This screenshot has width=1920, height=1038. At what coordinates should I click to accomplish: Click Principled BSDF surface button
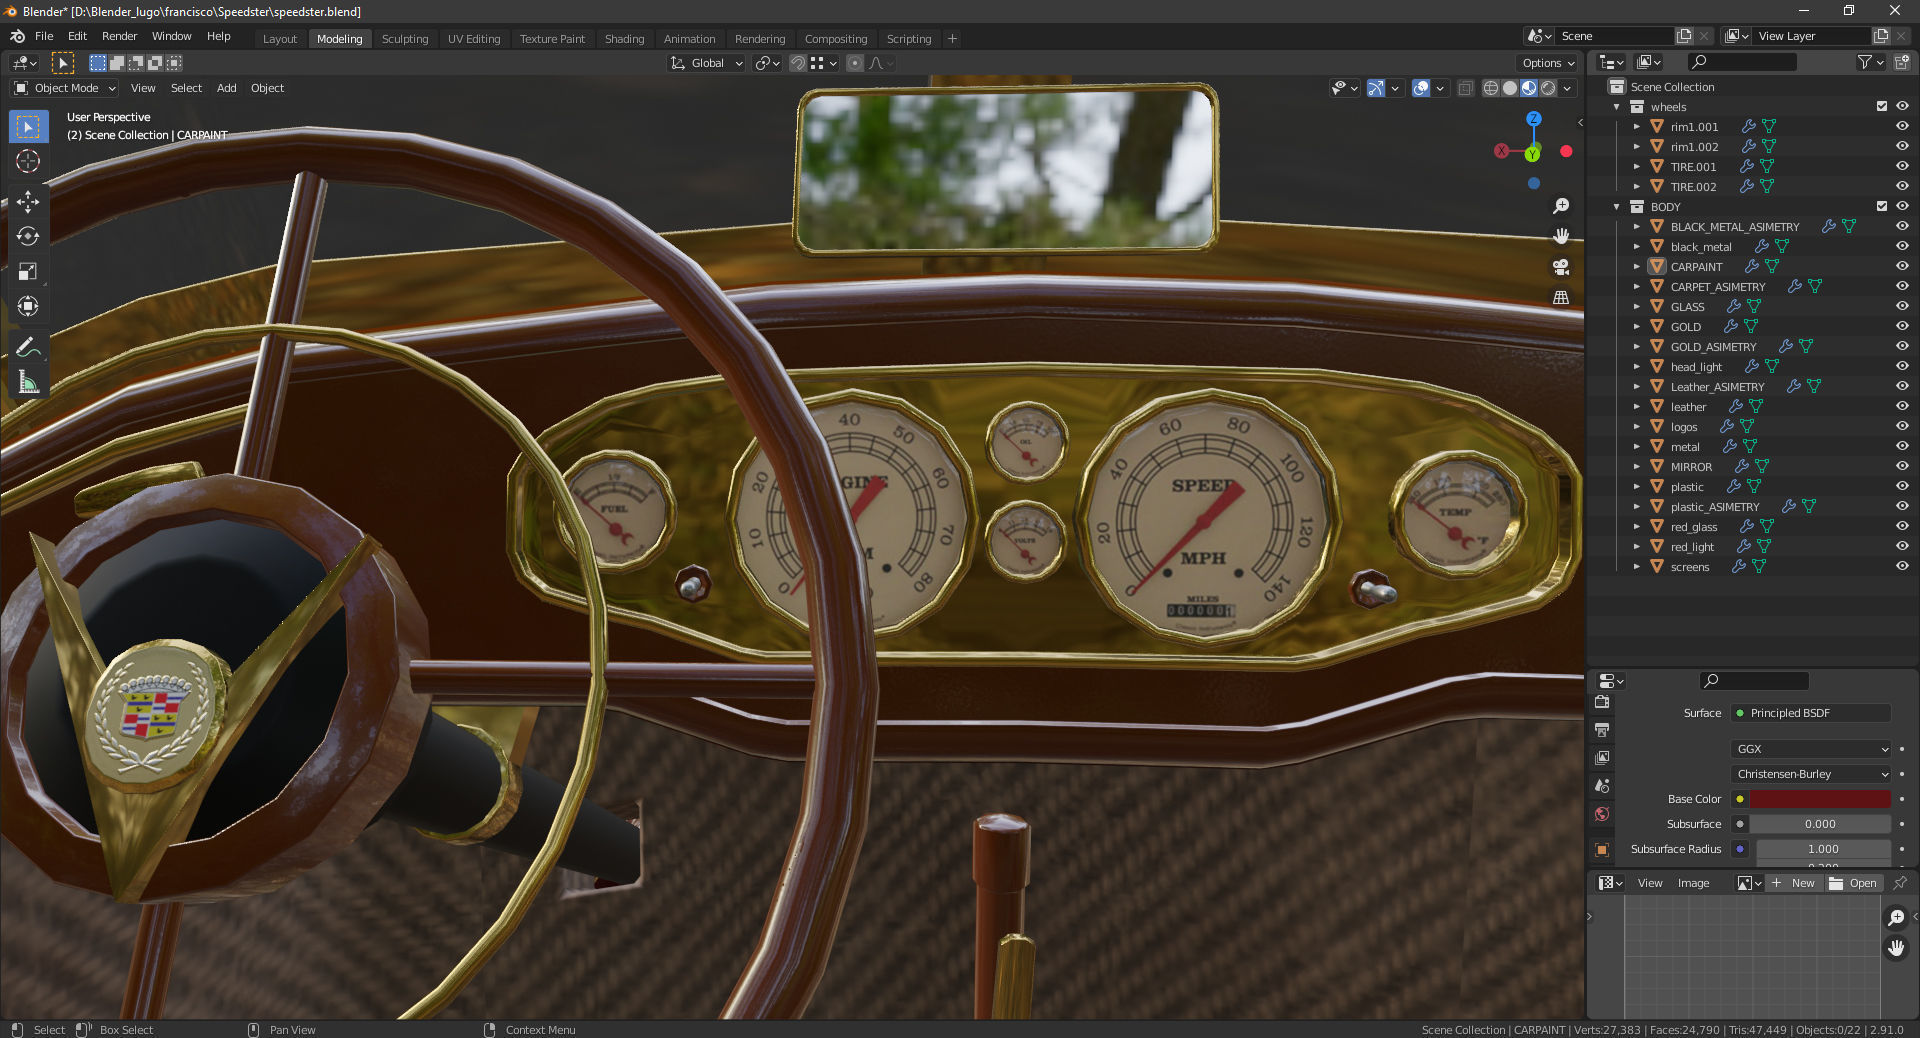click(x=1811, y=713)
